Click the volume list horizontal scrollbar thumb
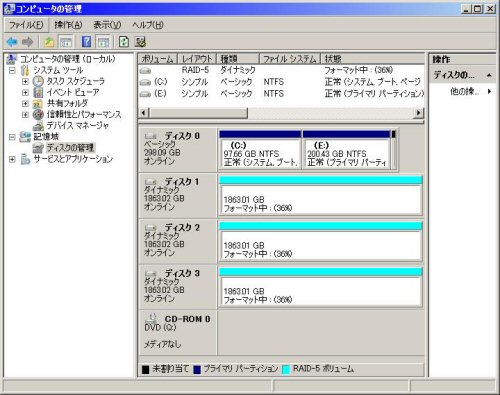 pos(198,113)
